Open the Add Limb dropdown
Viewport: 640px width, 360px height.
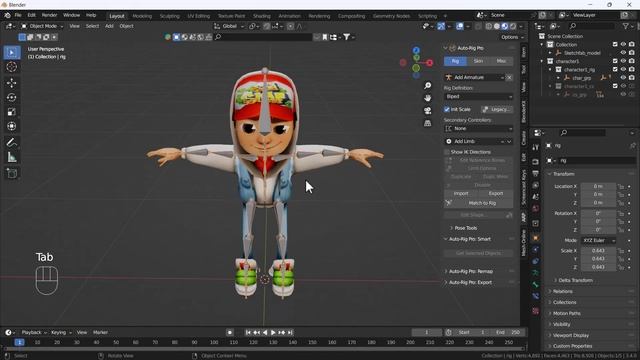[x=478, y=141]
